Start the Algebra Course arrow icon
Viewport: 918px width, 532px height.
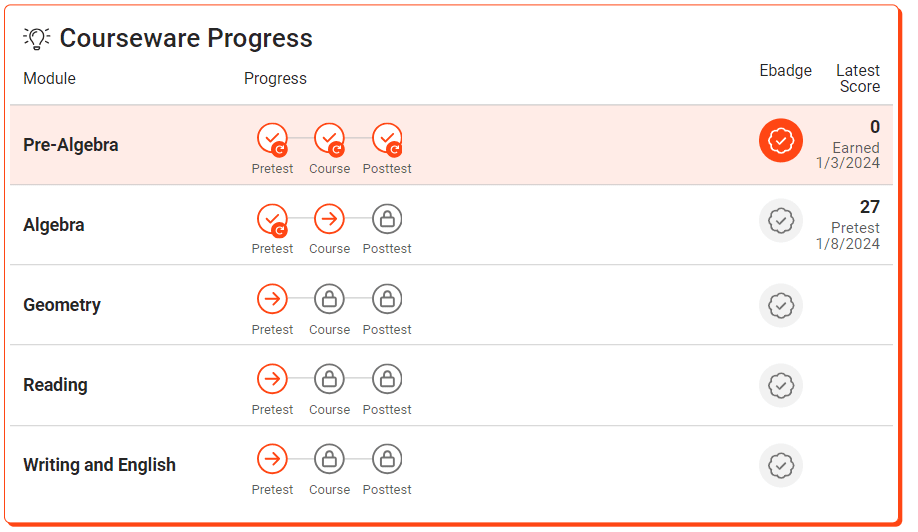tap(329, 219)
